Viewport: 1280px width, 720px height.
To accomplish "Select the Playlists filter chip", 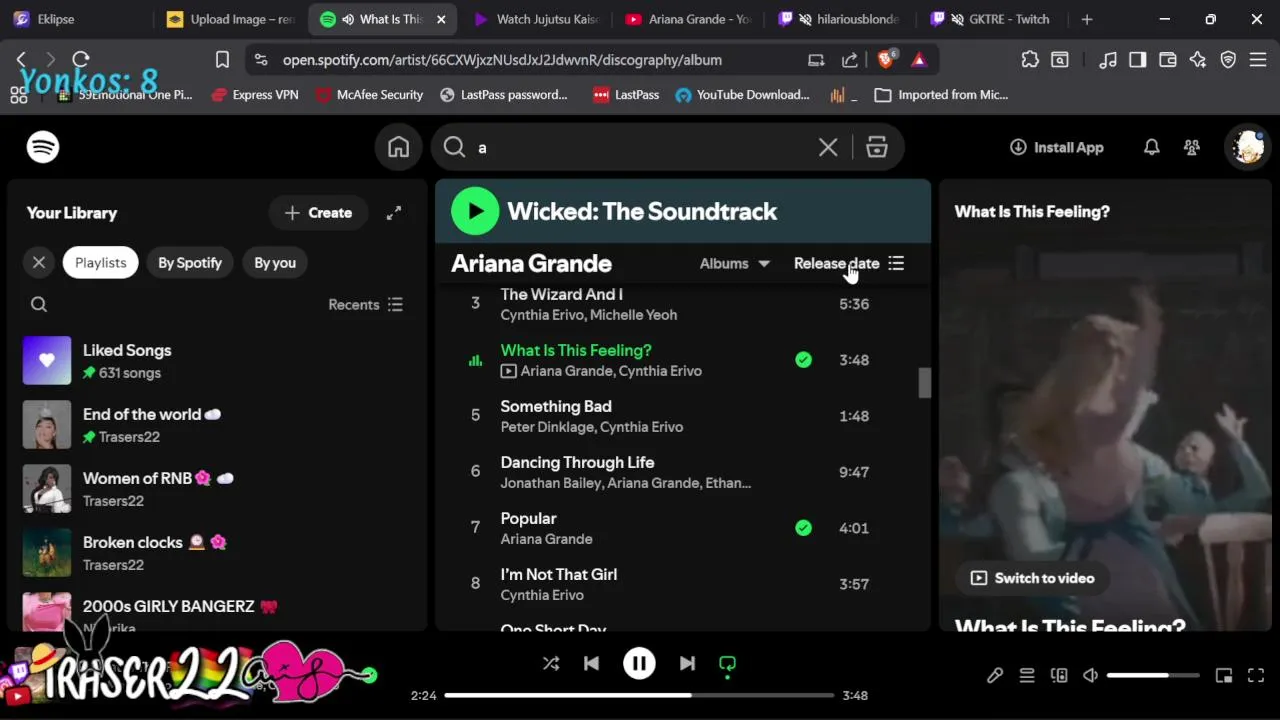I will pos(101,263).
